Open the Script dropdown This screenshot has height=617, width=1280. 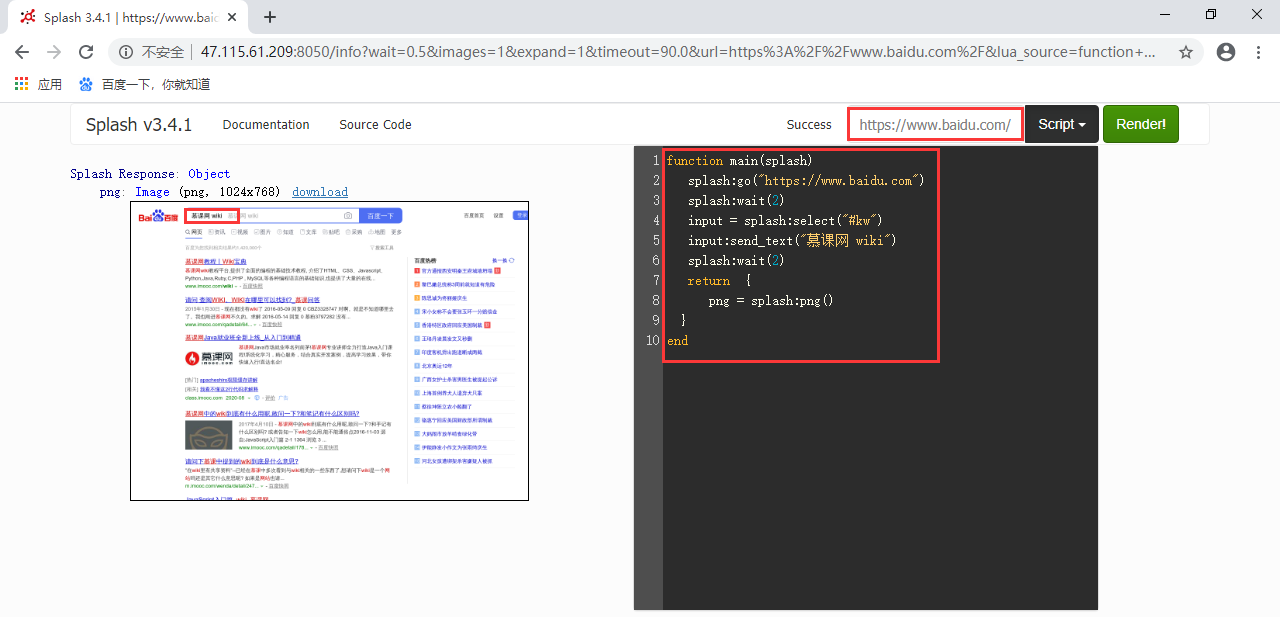1062,125
